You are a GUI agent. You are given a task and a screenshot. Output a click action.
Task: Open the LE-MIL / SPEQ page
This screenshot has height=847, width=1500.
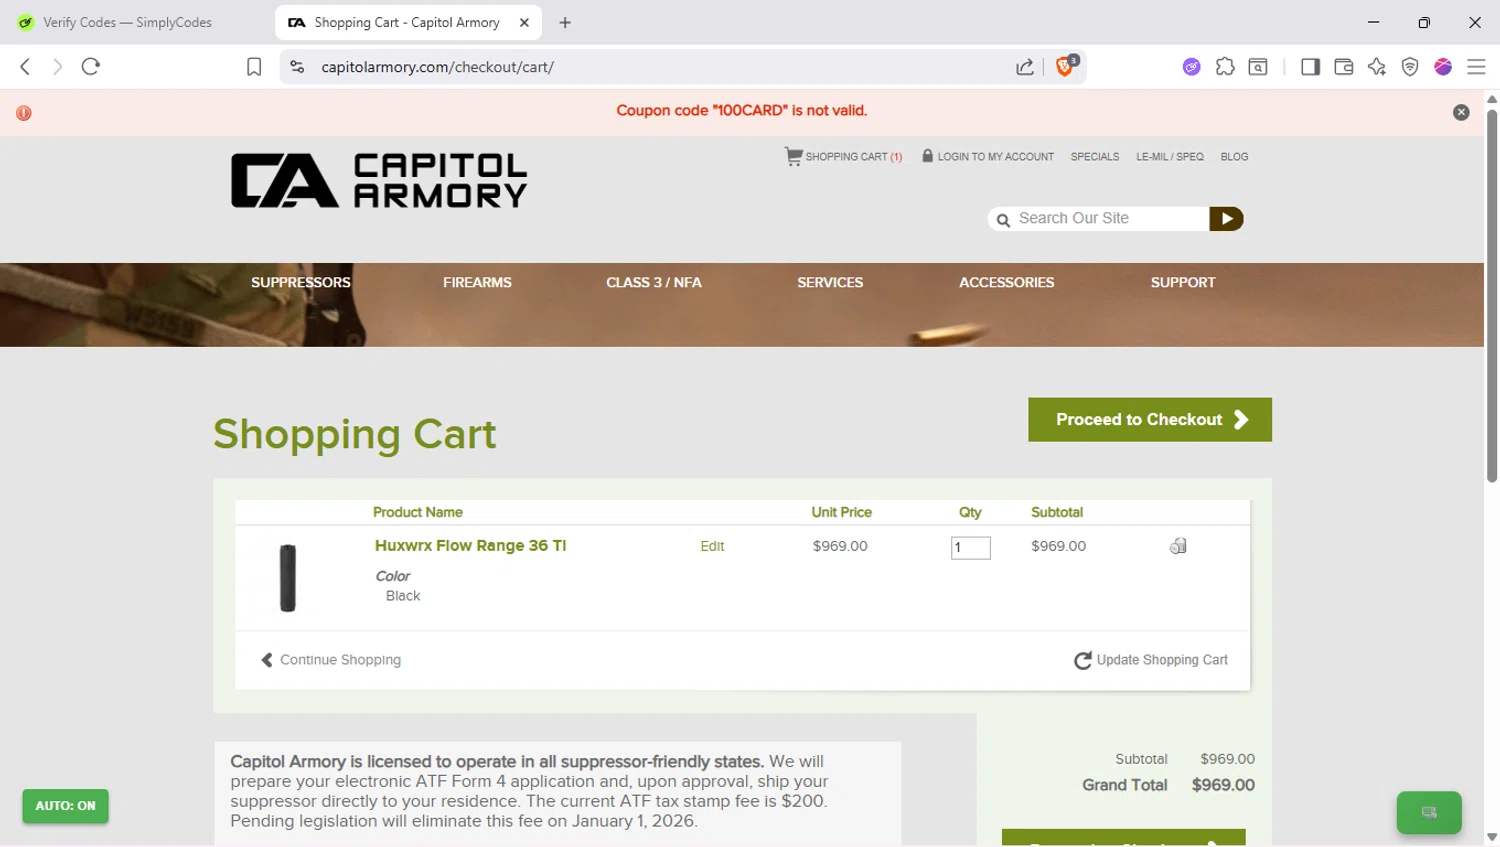point(1170,157)
